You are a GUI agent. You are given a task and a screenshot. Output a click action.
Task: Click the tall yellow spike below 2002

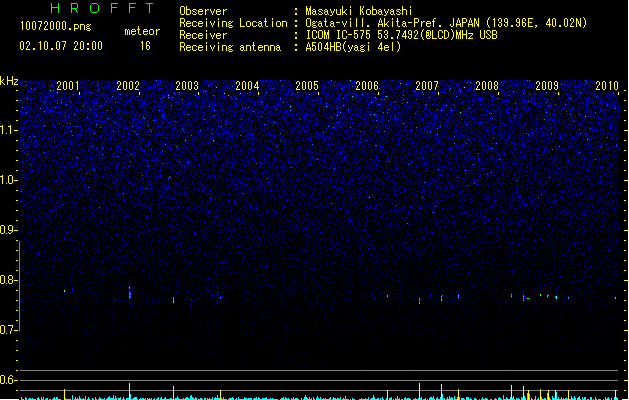130,391
